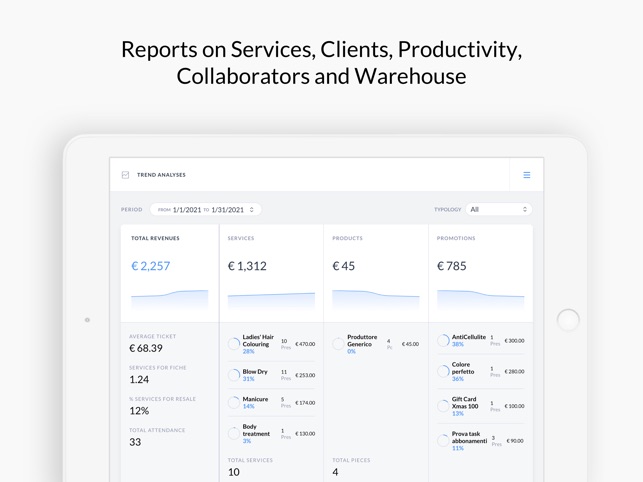Select the Colore perfetto promotion name
Image resolution: width=643 pixels, height=482 pixels.
point(463,368)
